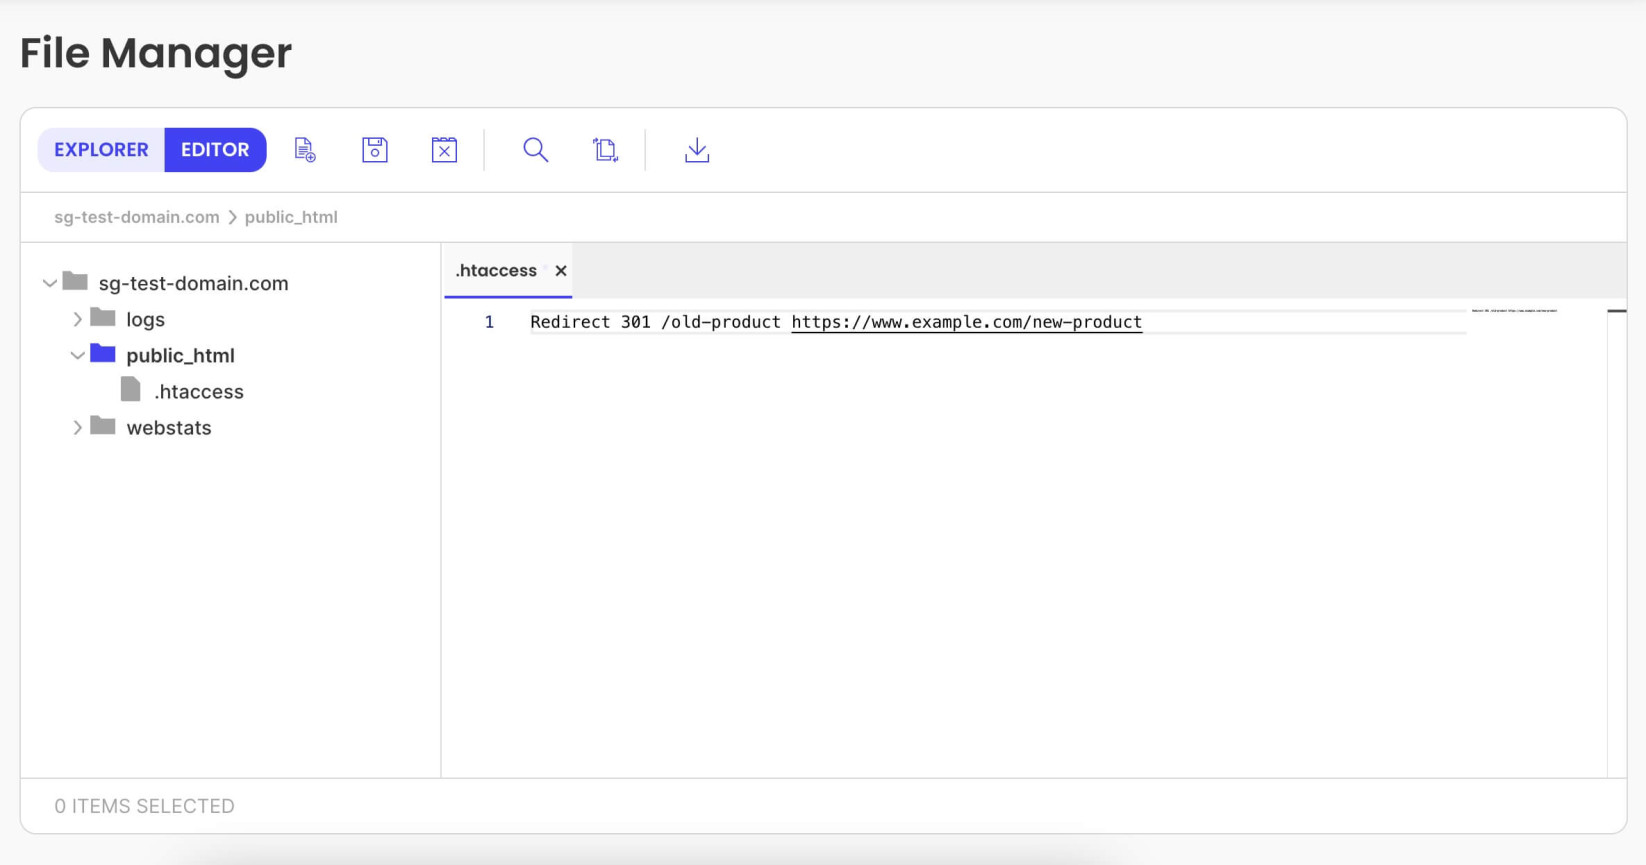Open .htaccess file name in the tree
Viewport: 1646px width, 865px height.
199,391
